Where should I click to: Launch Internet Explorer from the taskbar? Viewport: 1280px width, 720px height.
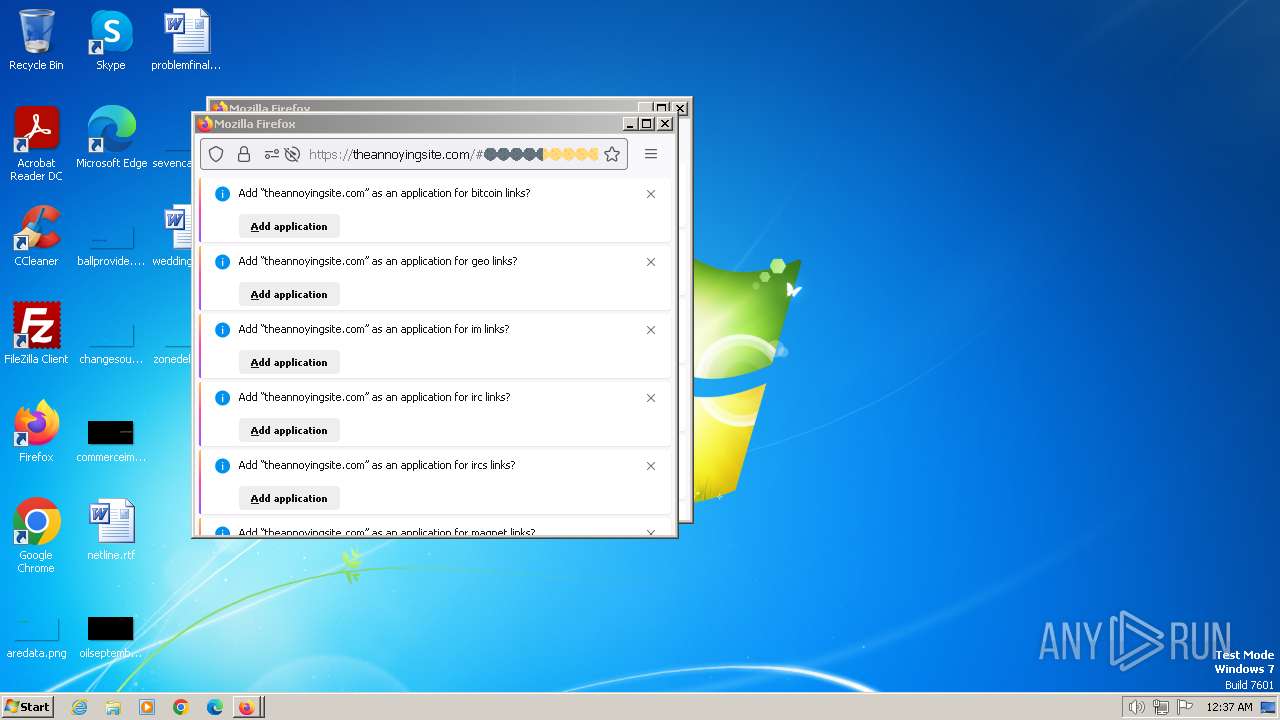click(79, 707)
